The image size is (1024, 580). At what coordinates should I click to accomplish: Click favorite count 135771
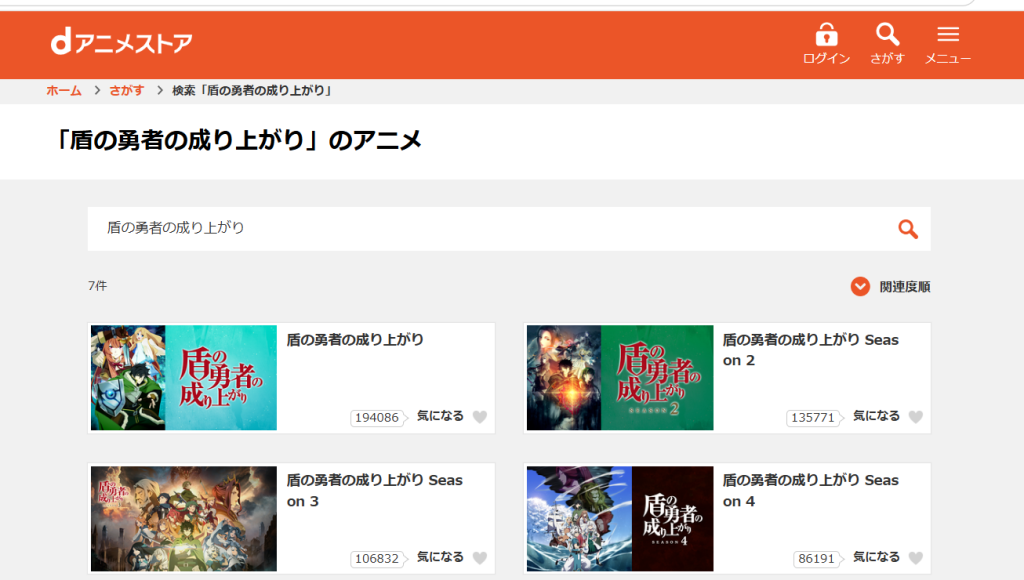[x=813, y=417]
